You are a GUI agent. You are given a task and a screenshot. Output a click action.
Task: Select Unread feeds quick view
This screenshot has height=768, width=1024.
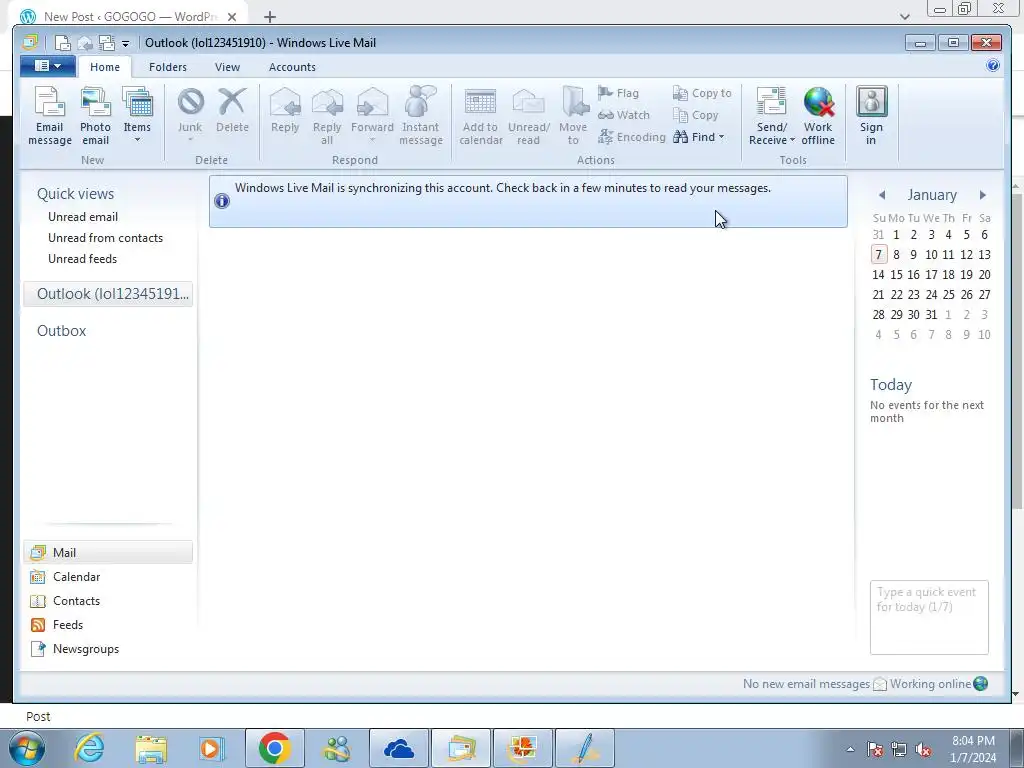(x=82, y=259)
